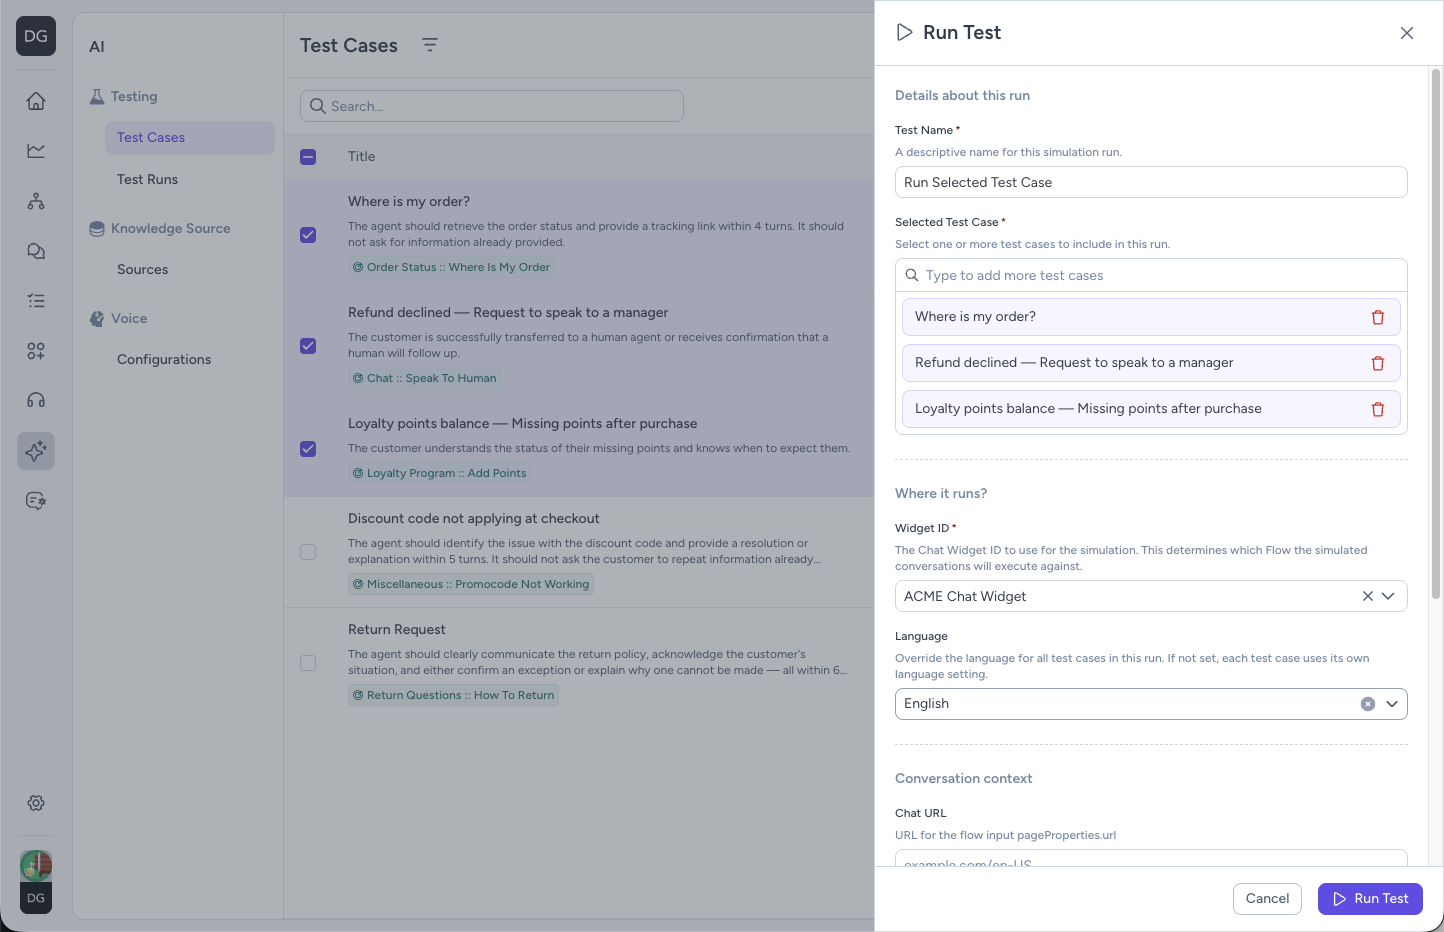Clear the English language selection
1444x932 pixels.
[x=1368, y=704]
